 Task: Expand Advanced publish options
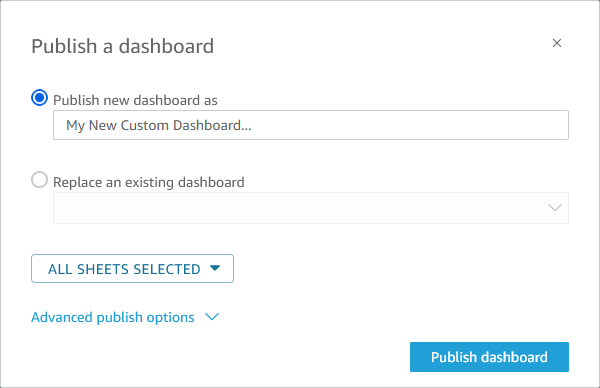[125, 317]
